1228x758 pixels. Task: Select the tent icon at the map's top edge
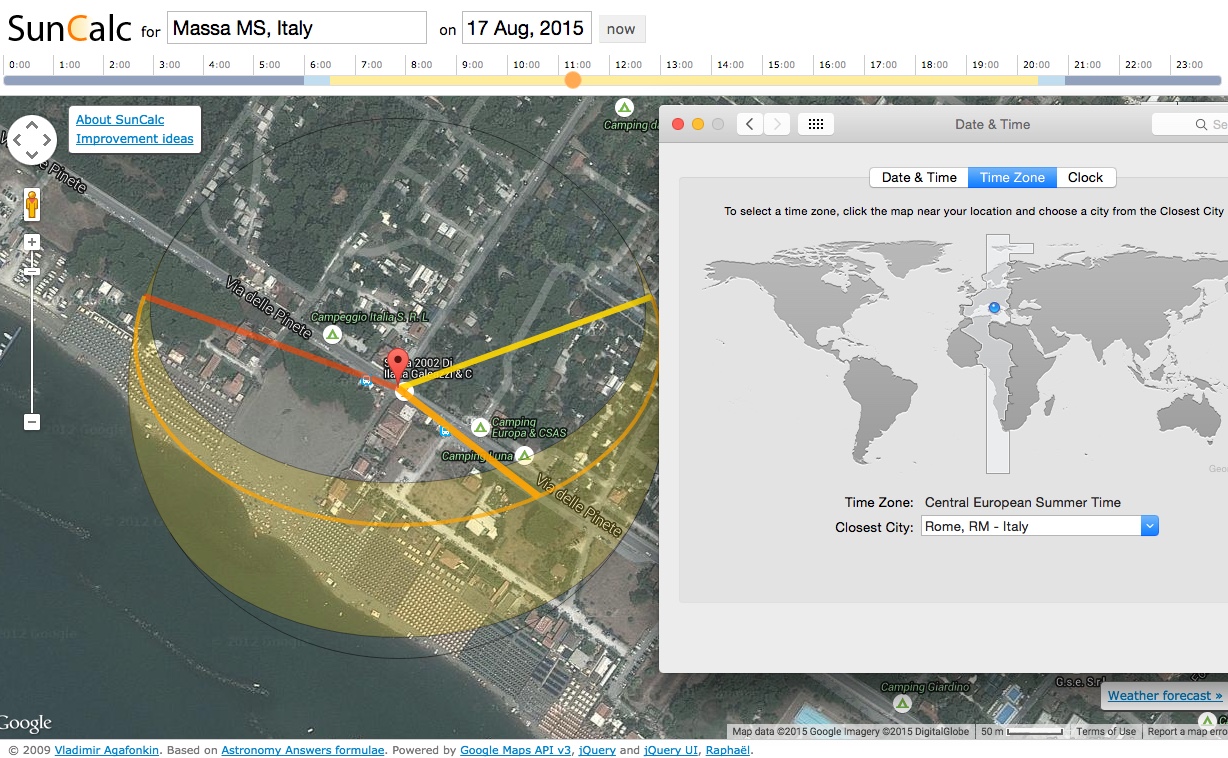pos(624,107)
